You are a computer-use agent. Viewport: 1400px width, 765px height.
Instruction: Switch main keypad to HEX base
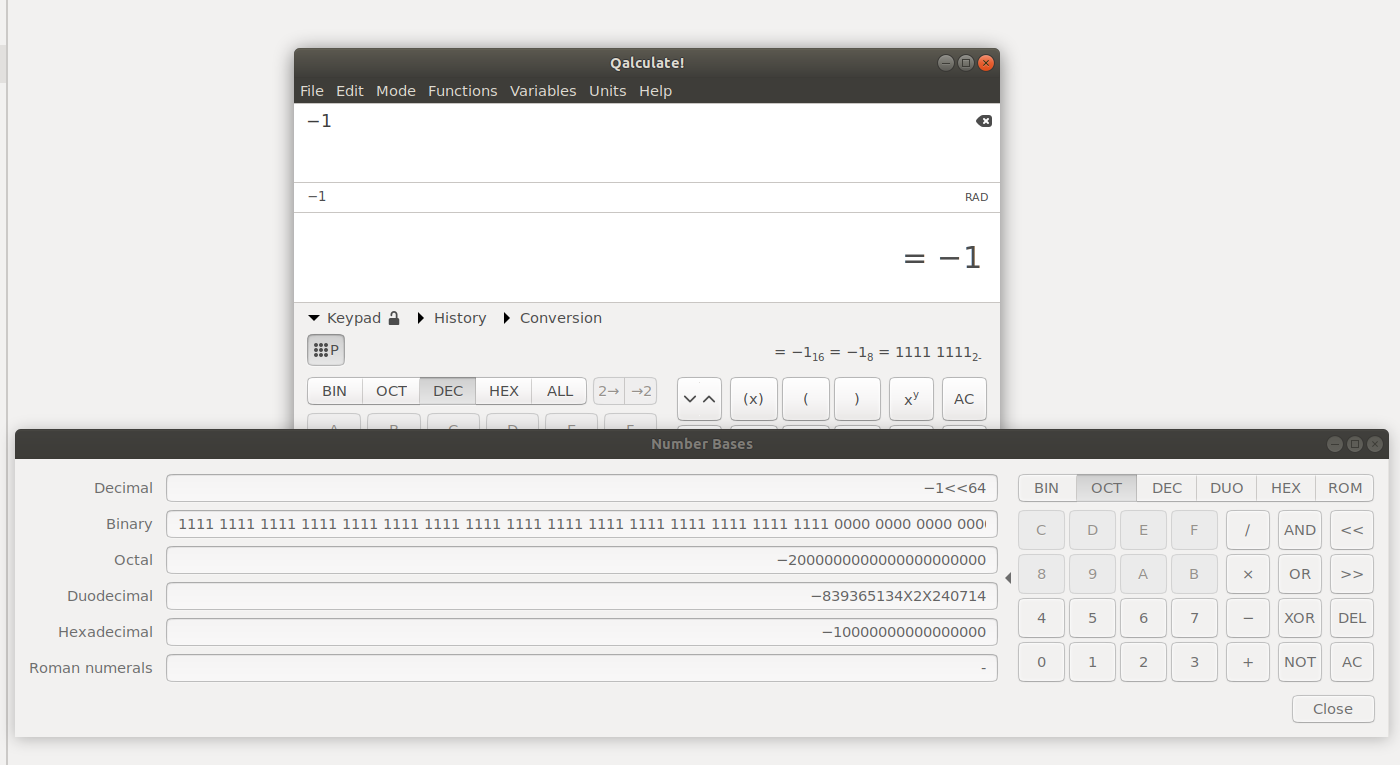click(x=504, y=391)
